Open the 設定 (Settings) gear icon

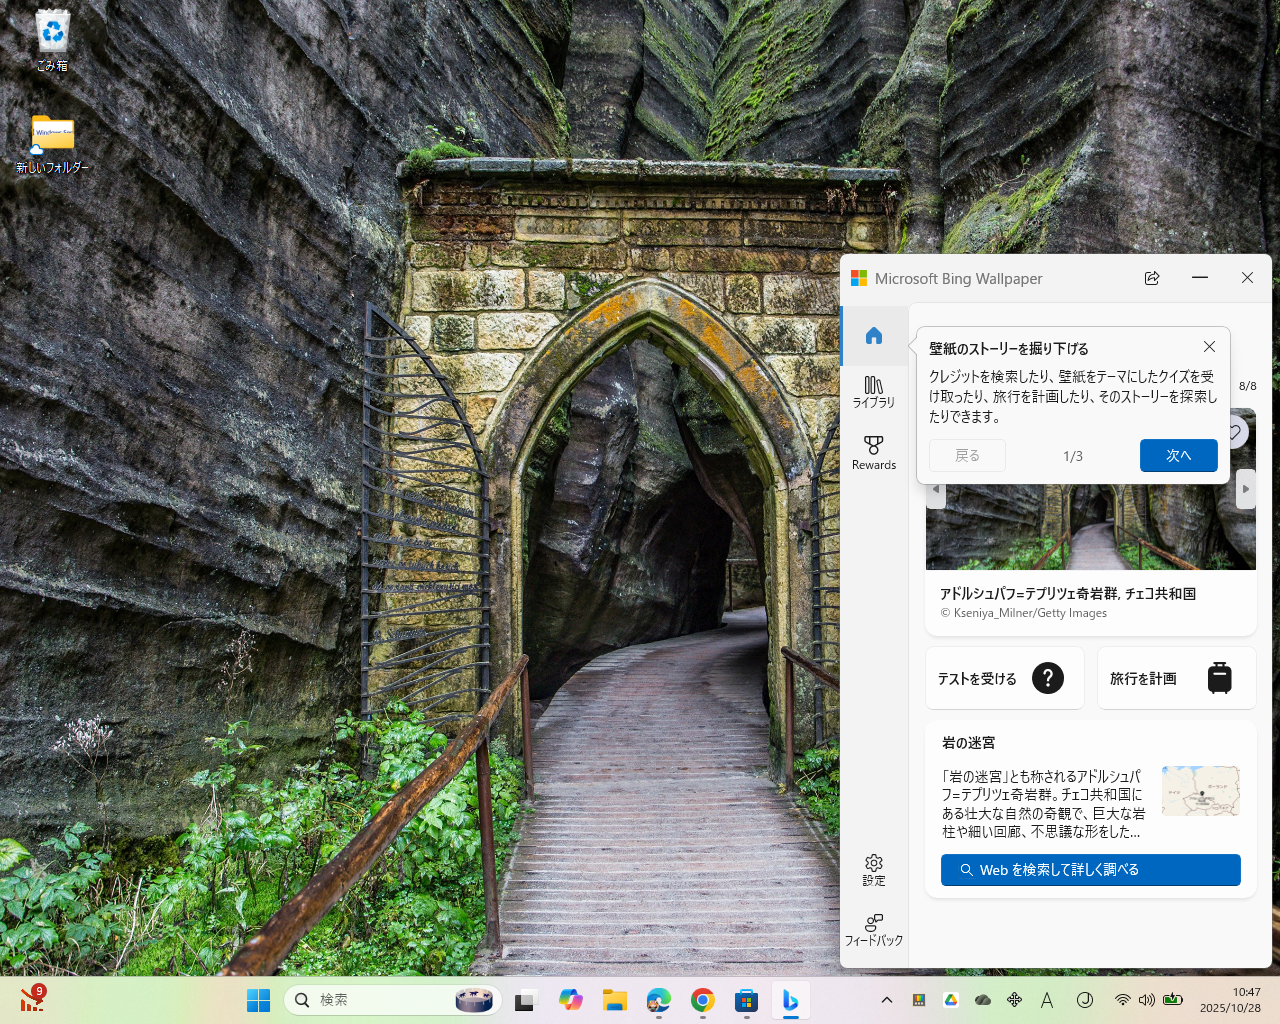tap(873, 870)
